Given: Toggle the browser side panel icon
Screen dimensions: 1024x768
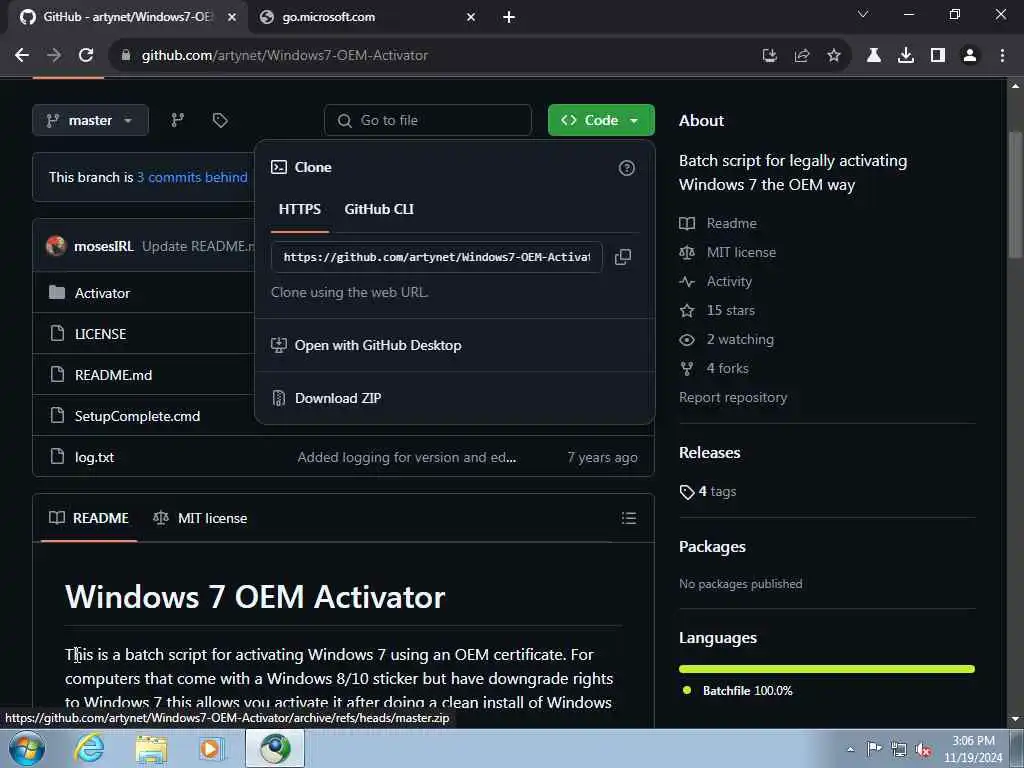Looking at the screenshot, I should click(938, 56).
